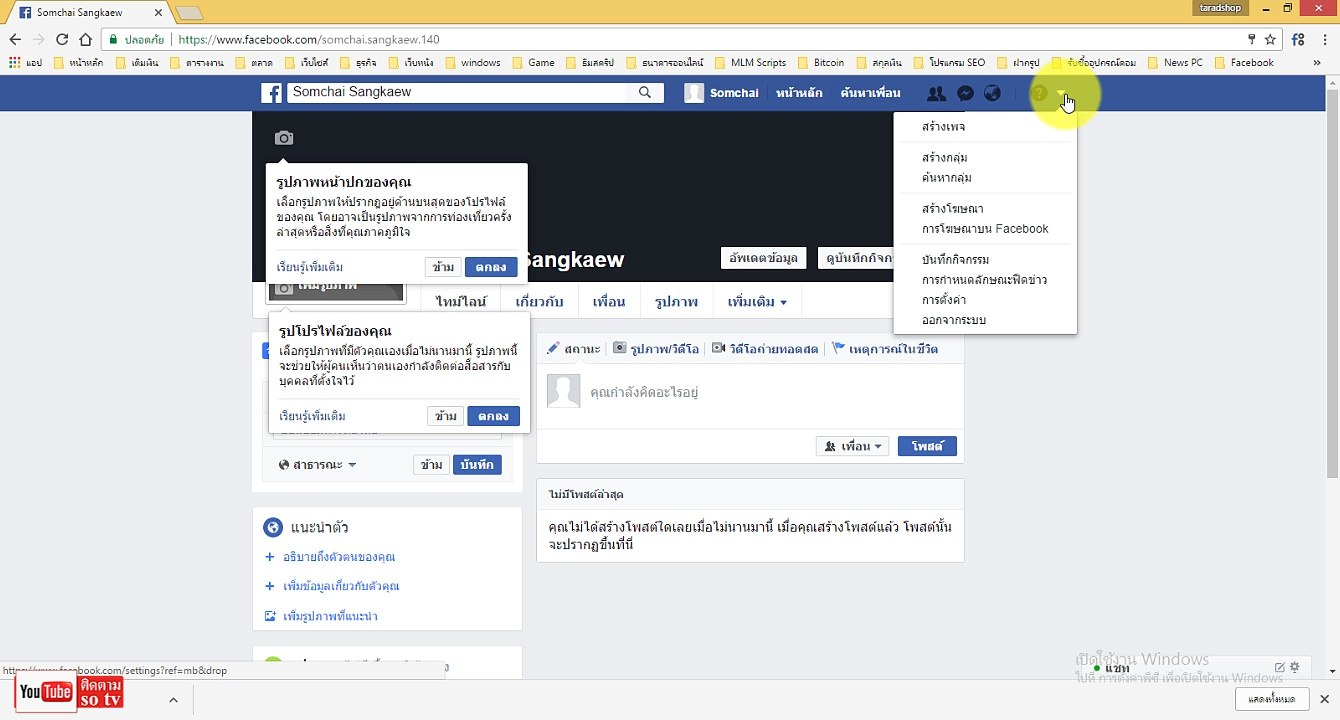1340x720 pixels.
Task: Select the รูปภาพ/วิดีโอ composer option
Action: click(x=655, y=349)
